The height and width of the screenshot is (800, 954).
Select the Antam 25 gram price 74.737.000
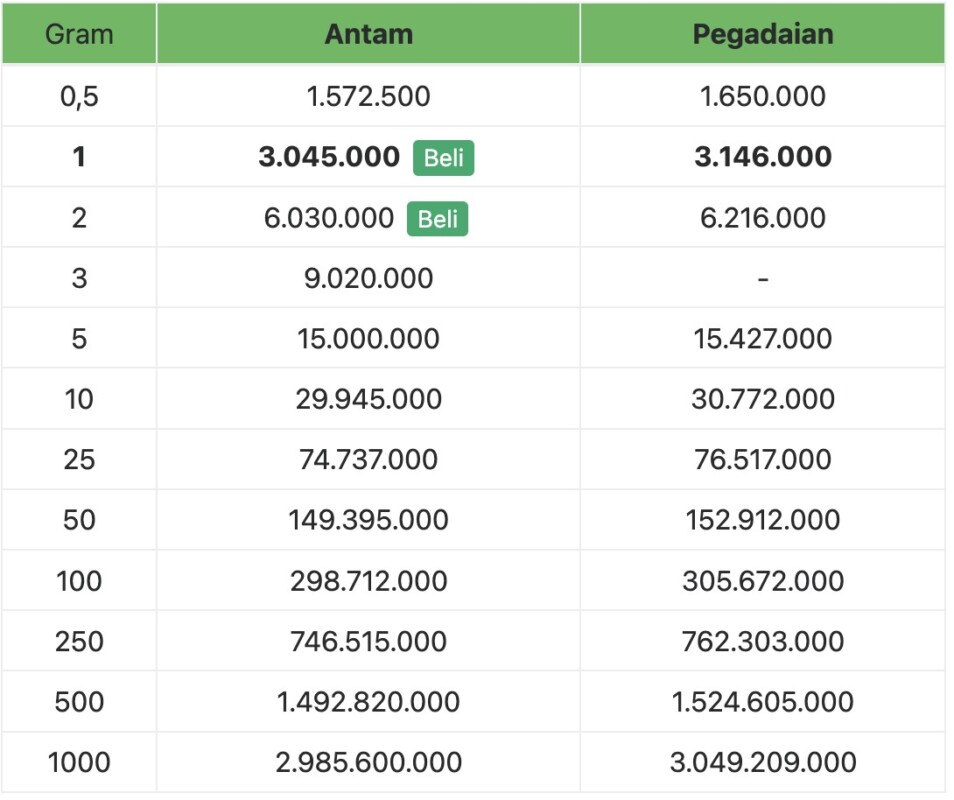click(368, 460)
